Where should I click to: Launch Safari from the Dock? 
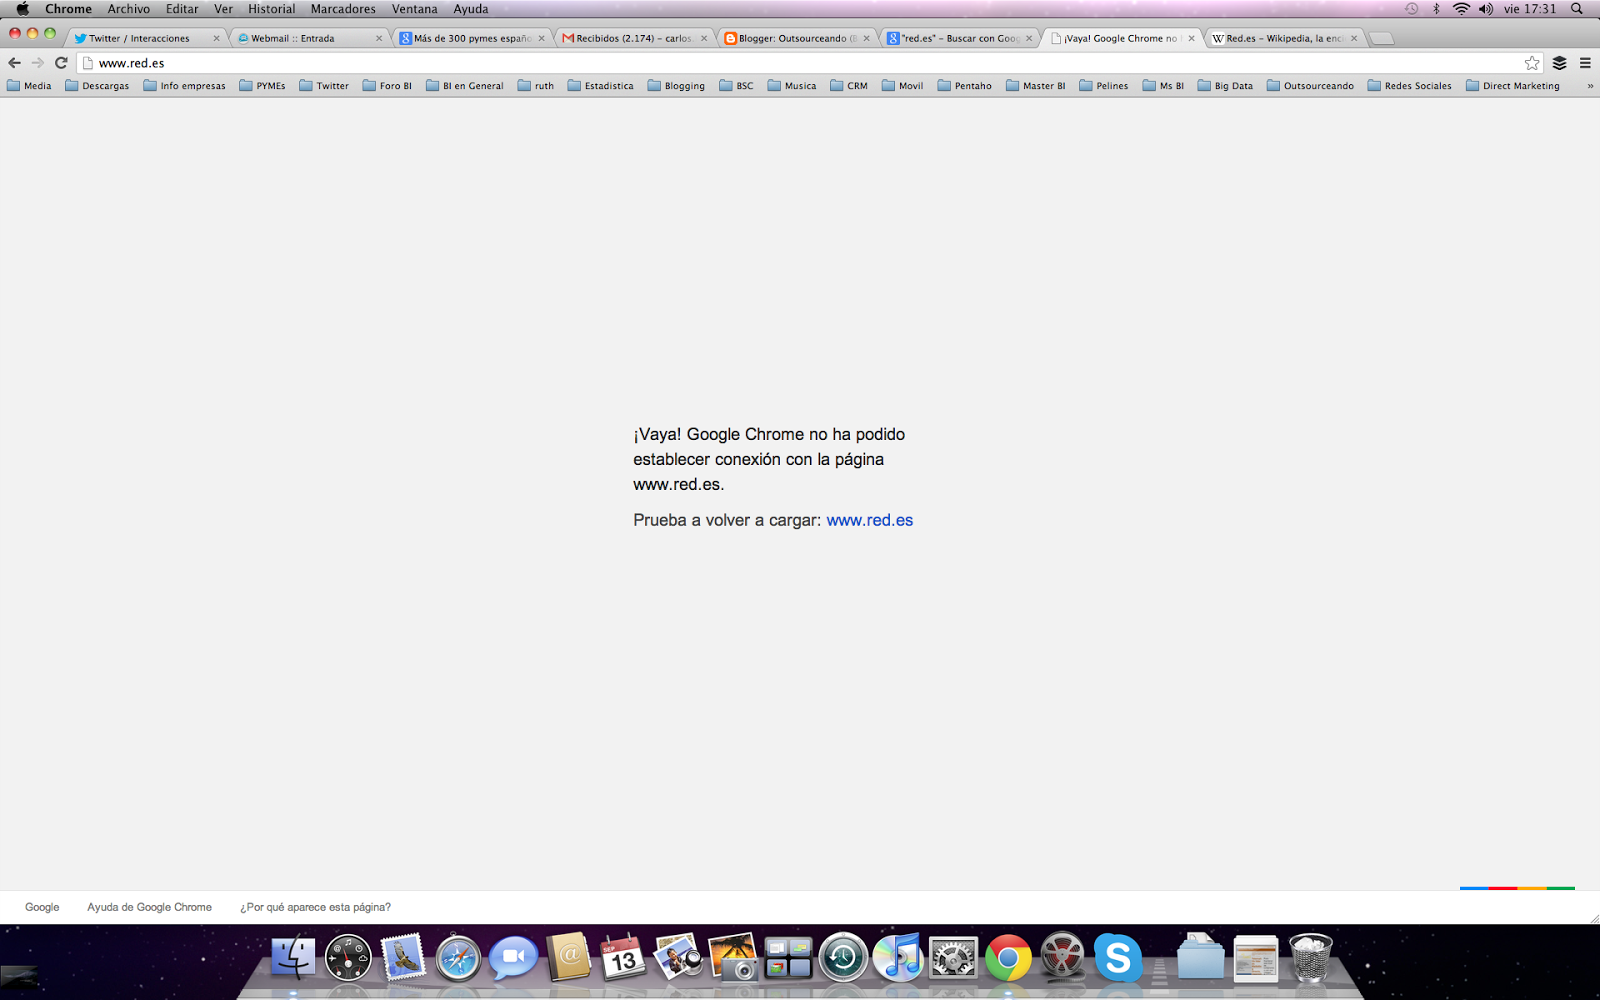point(458,958)
